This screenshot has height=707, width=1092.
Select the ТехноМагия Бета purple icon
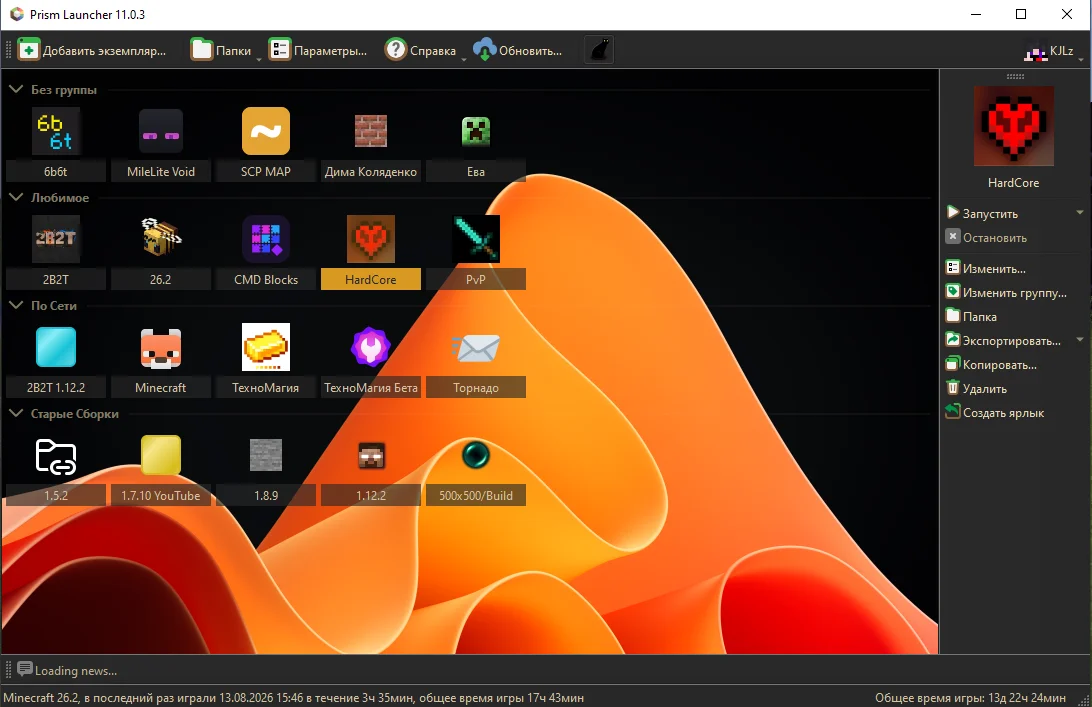point(370,347)
